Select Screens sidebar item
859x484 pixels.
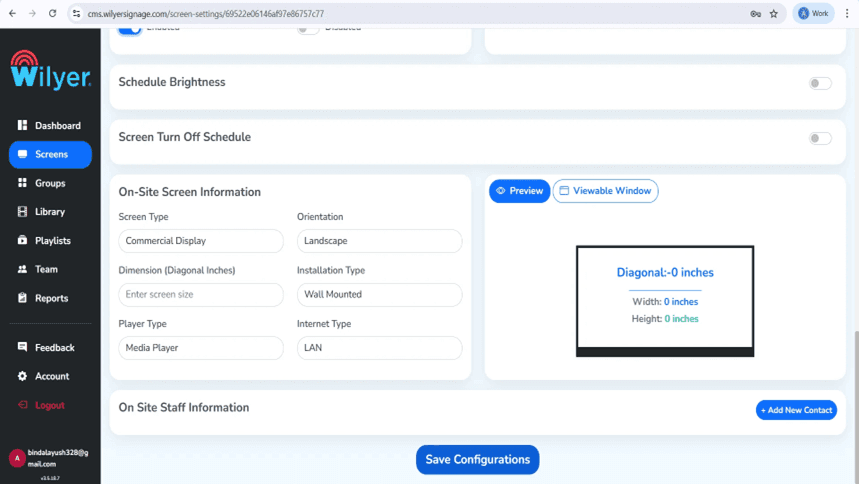point(50,155)
